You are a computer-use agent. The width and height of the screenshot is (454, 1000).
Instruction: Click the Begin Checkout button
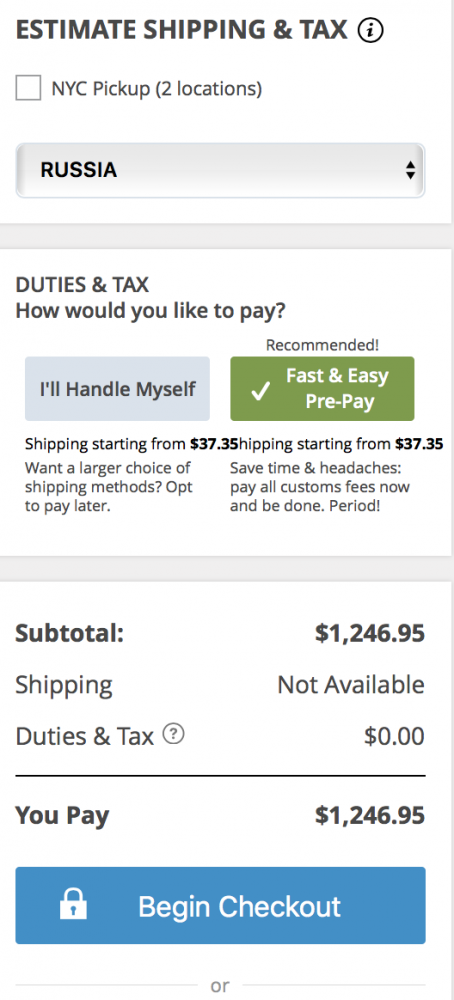coord(220,905)
